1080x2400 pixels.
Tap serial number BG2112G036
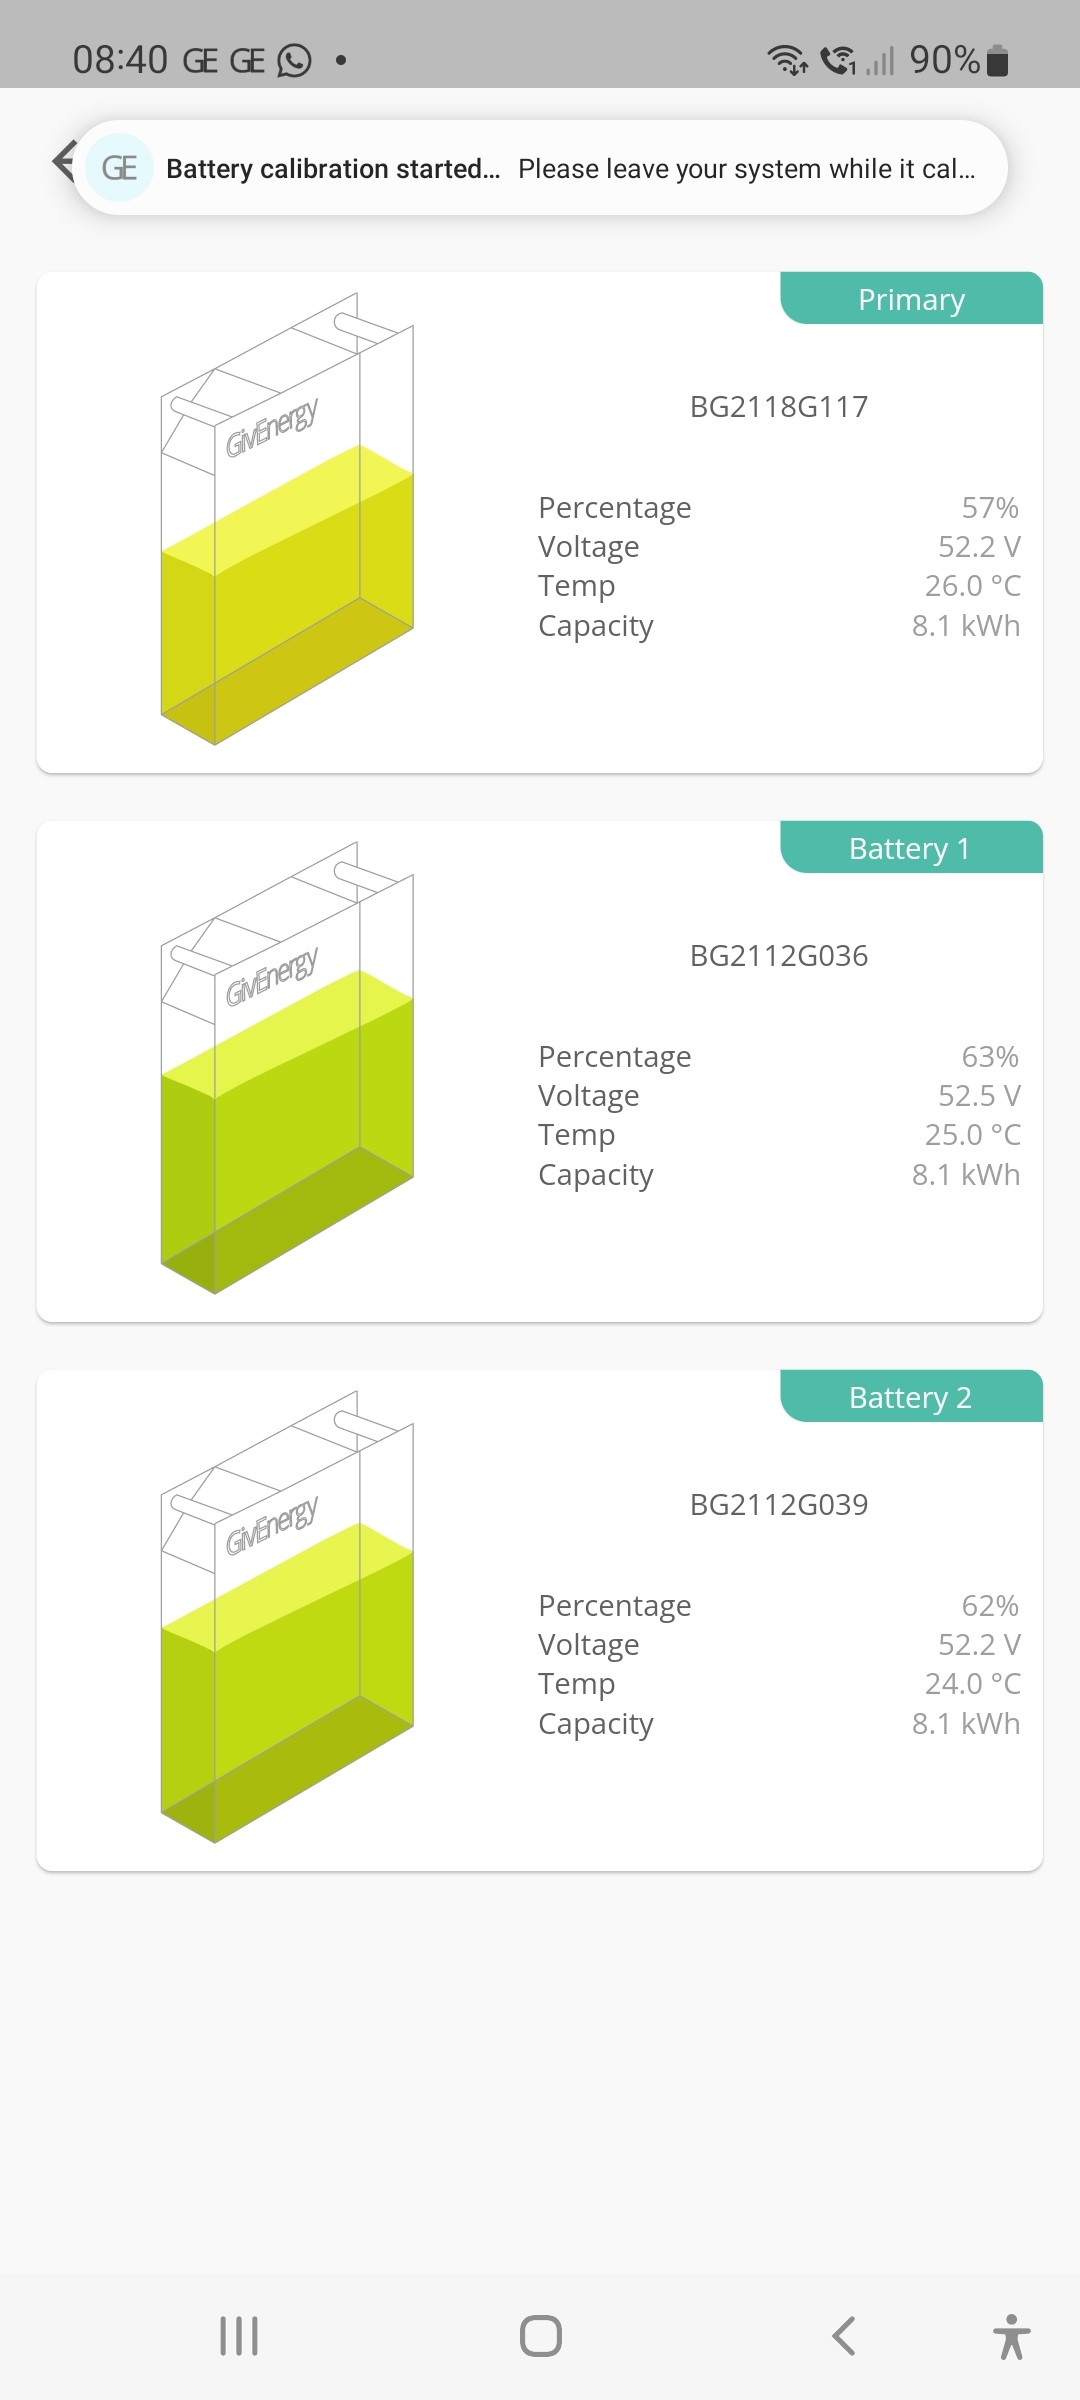click(x=779, y=956)
